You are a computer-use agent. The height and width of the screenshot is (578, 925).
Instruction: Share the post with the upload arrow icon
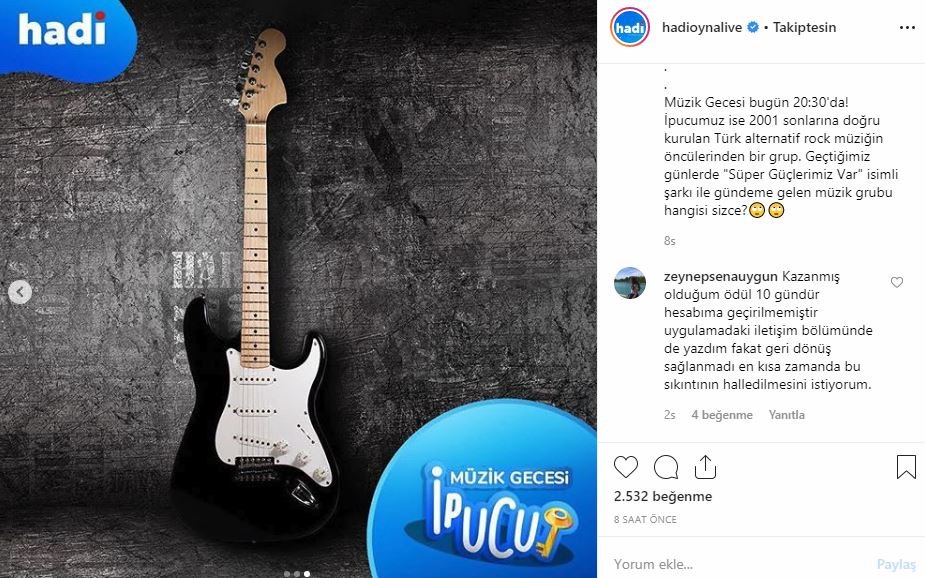pos(705,467)
